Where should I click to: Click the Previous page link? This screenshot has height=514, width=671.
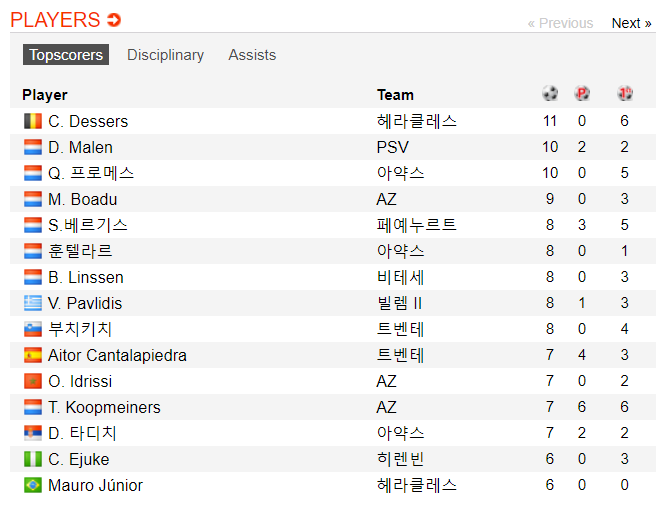(560, 23)
